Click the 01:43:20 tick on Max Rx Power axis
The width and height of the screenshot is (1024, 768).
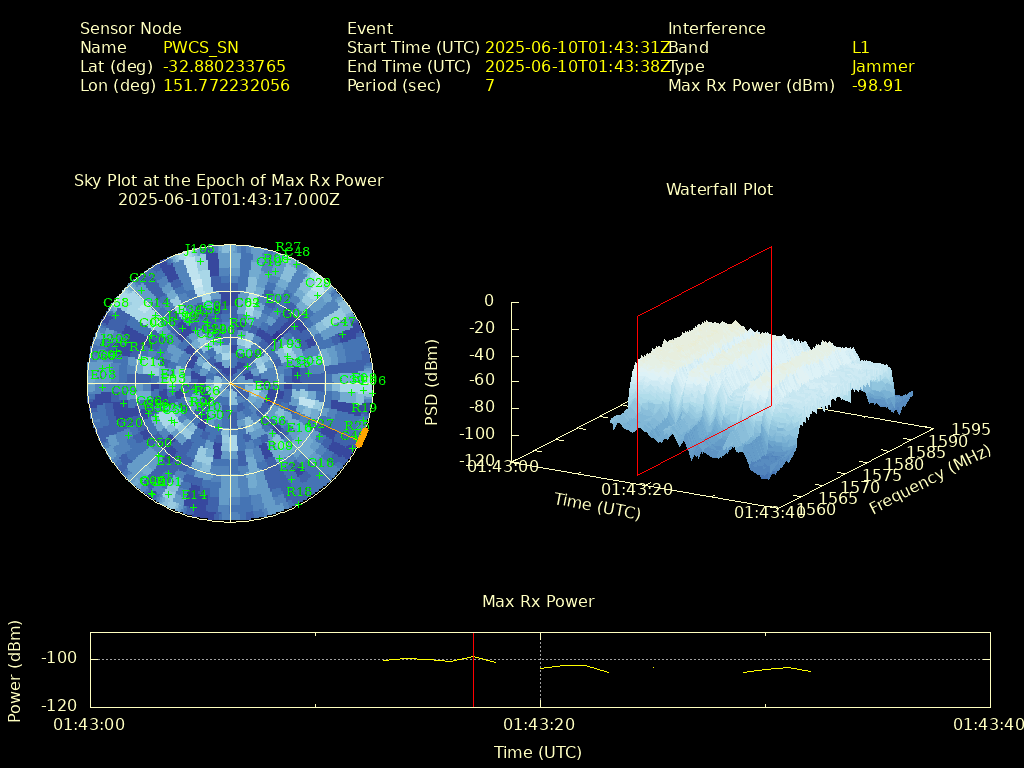(540, 724)
